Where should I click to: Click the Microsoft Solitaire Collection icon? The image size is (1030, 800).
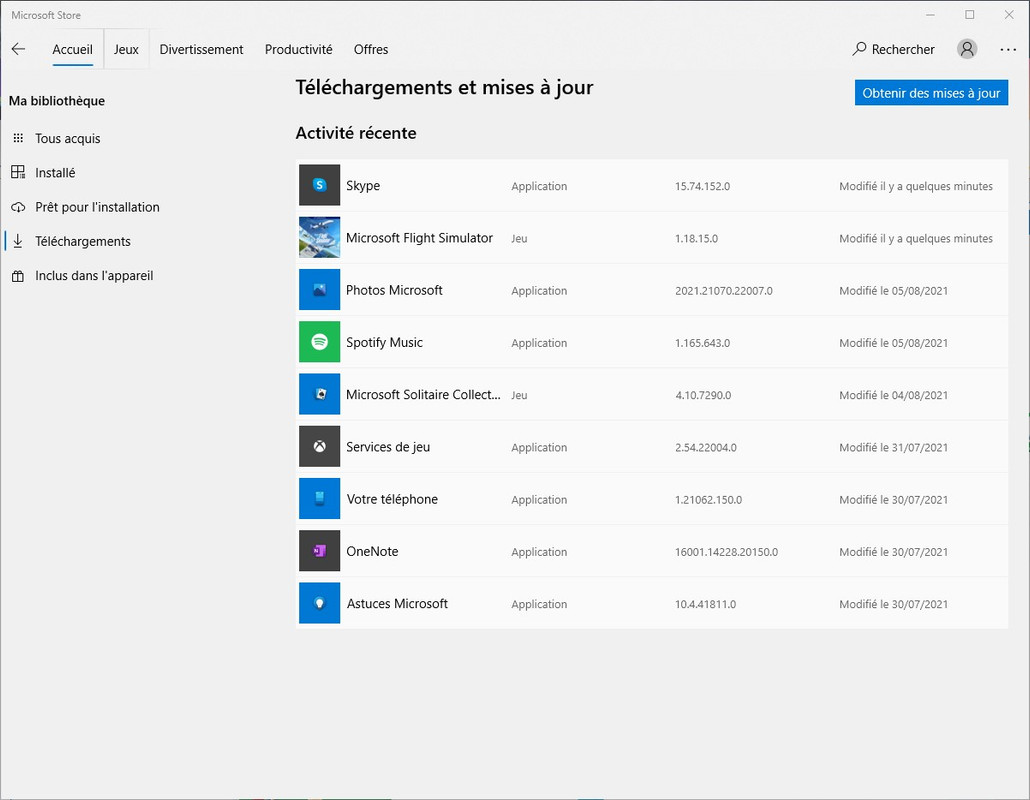(319, 394)
